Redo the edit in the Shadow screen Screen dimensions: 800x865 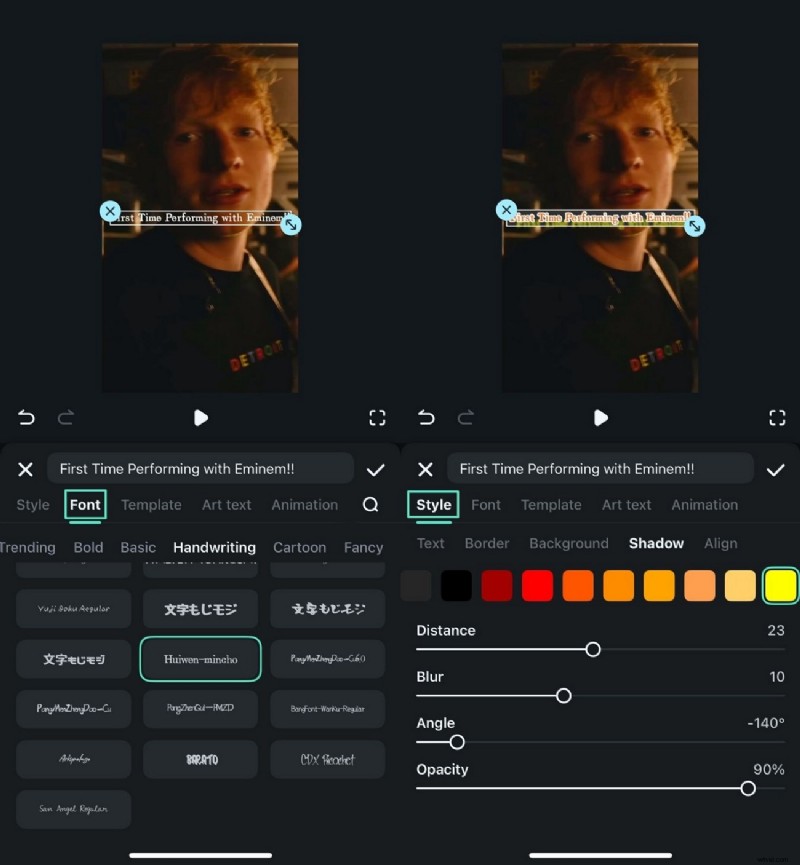466,418
